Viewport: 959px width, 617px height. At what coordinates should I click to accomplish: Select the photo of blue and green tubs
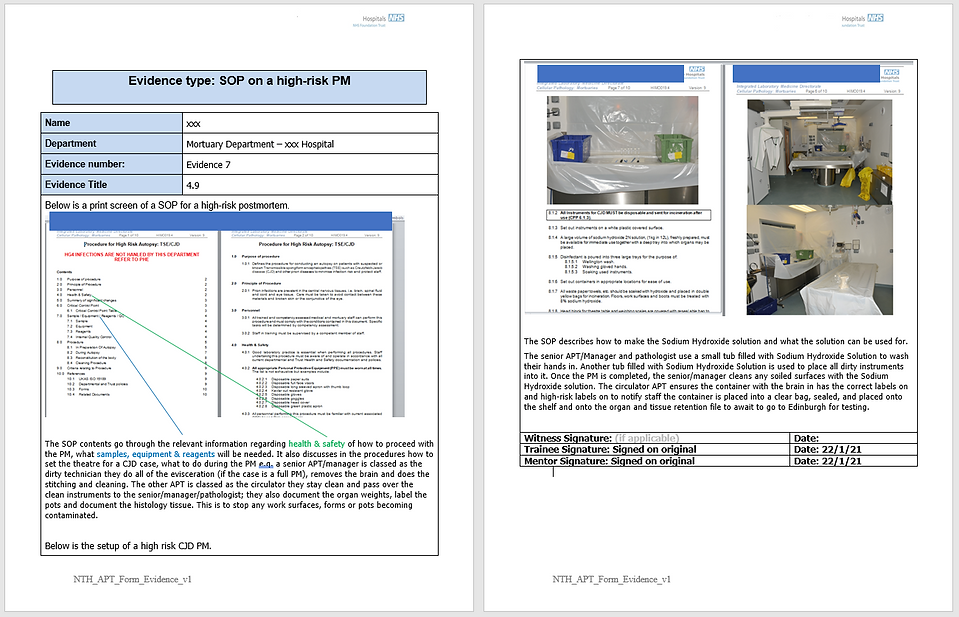[622, 150]
